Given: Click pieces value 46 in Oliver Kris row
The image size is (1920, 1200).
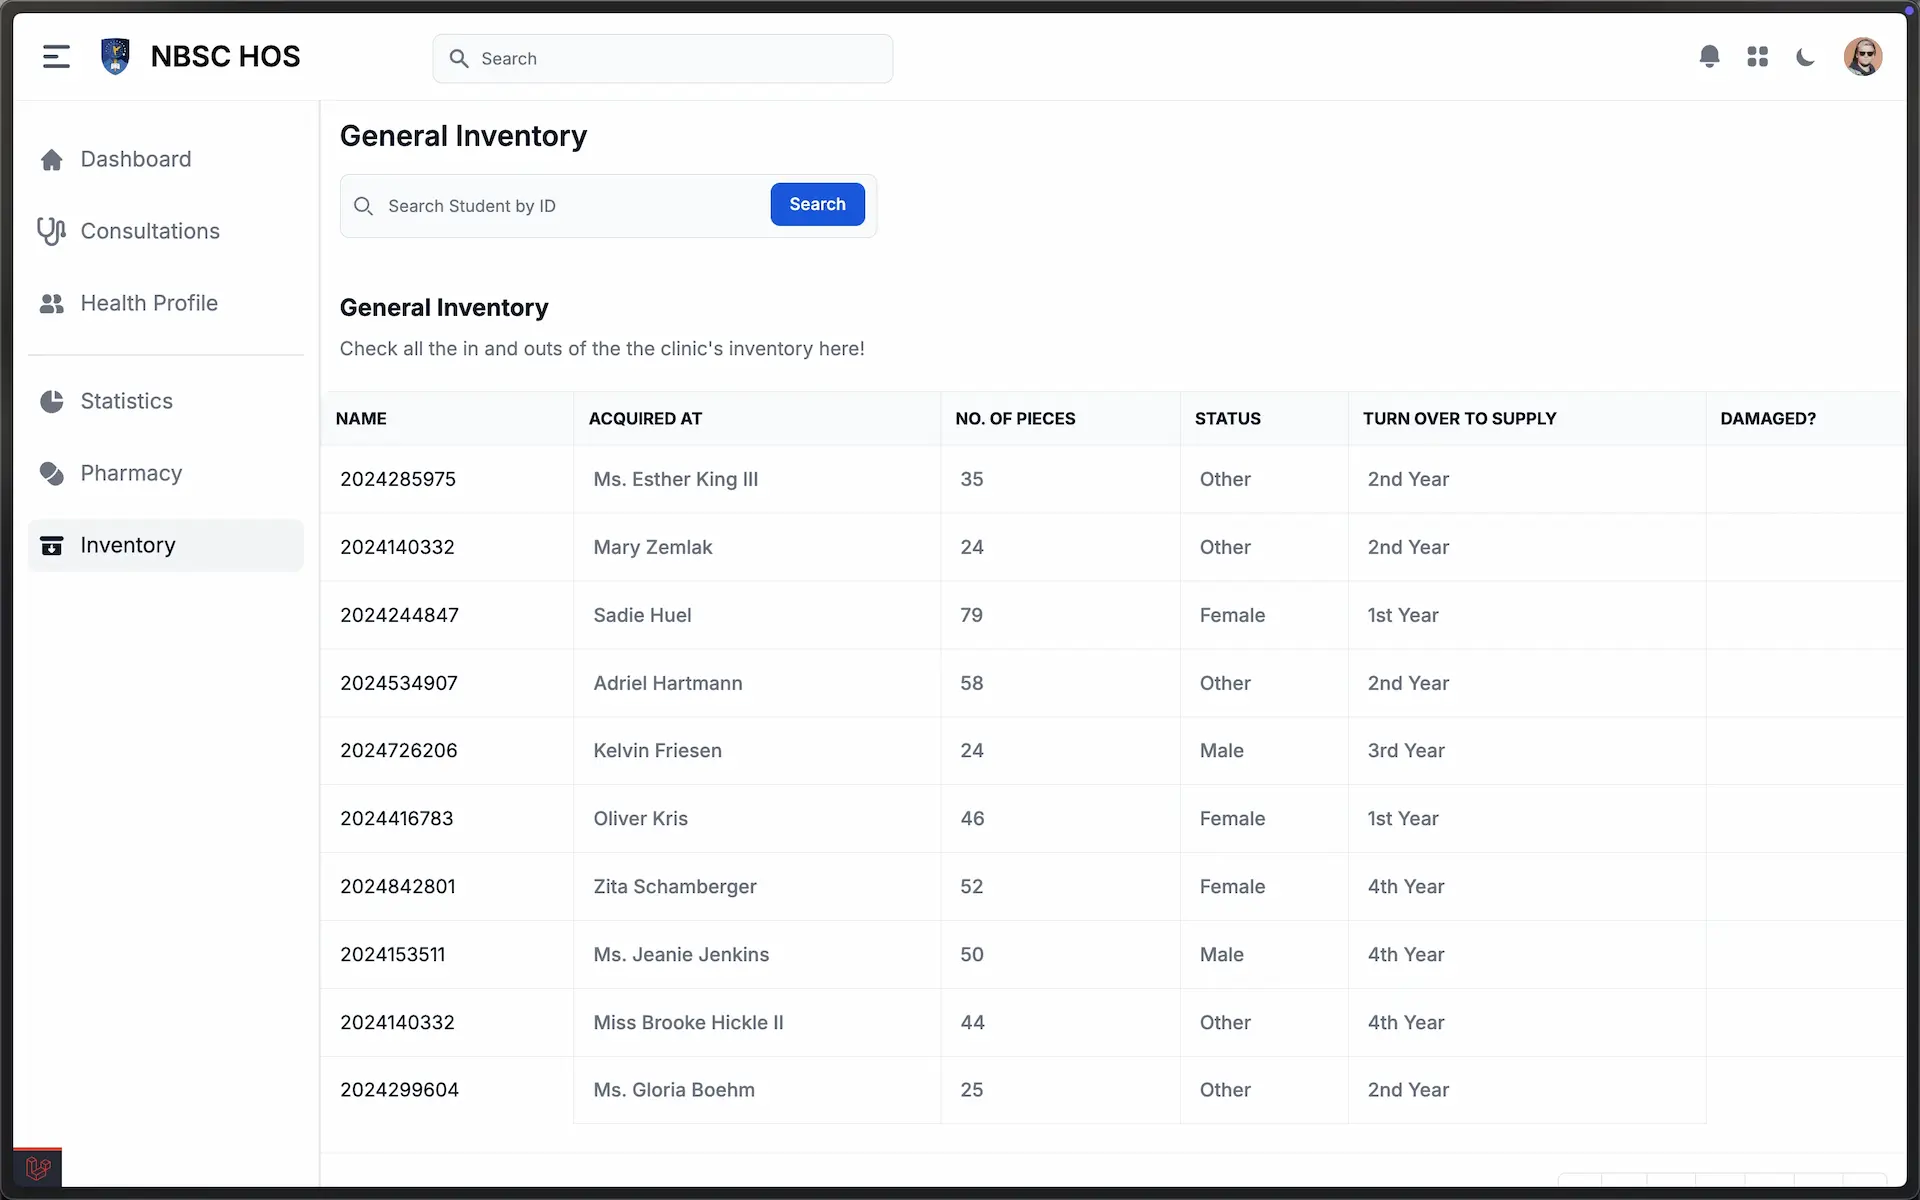Looking at the screenshot, I should point(972,819).
